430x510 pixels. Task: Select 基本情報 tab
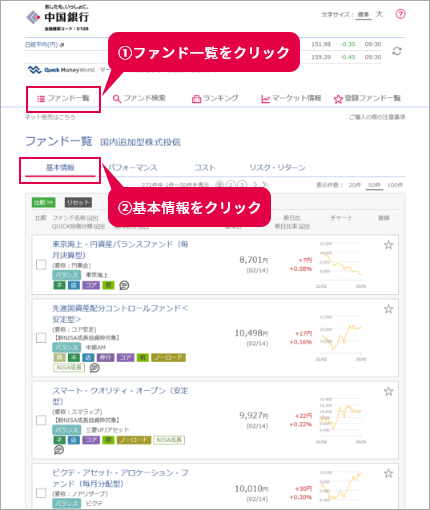click(60, 168)
